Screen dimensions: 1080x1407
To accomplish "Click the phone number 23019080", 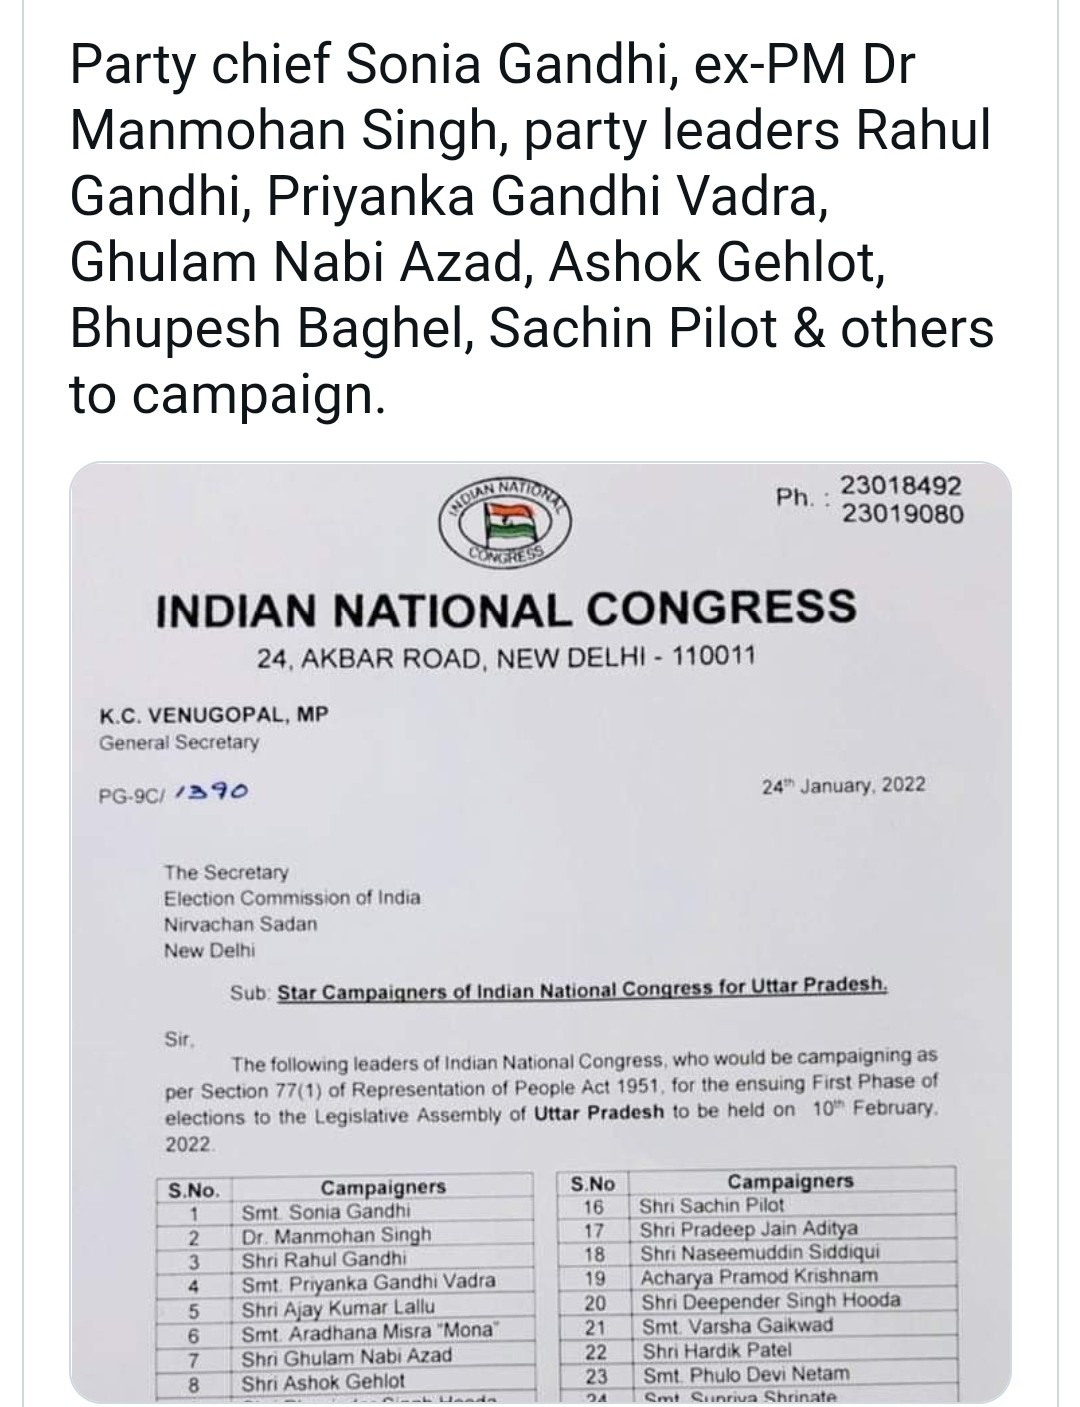I will tap(901, 514).
